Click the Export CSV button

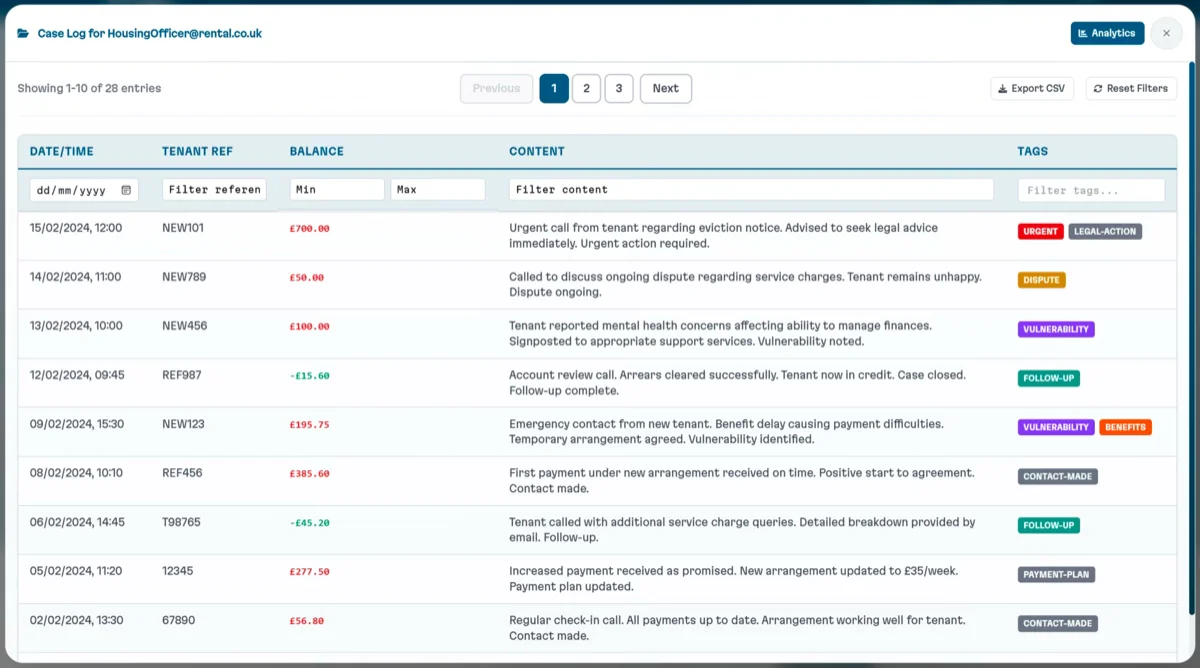tap(1032, 88)
